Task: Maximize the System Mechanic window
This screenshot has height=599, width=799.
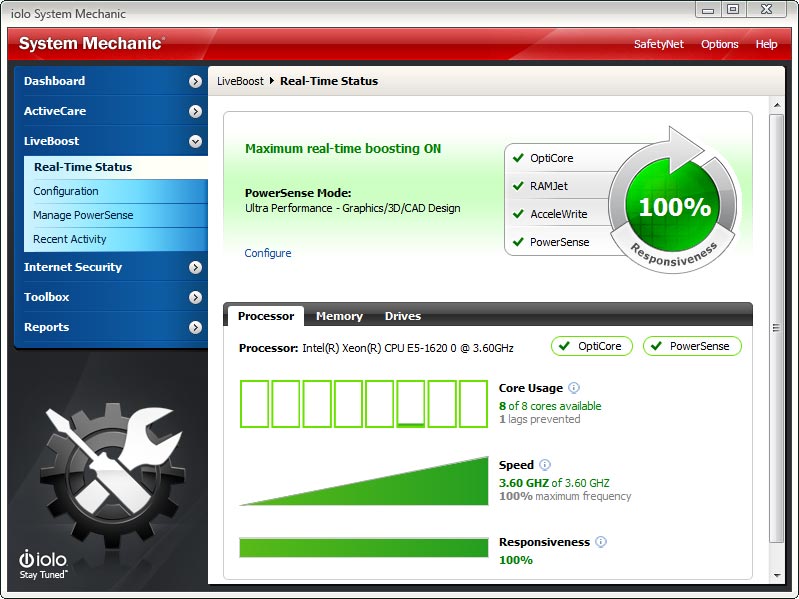Action: click(x=733, y=9)
